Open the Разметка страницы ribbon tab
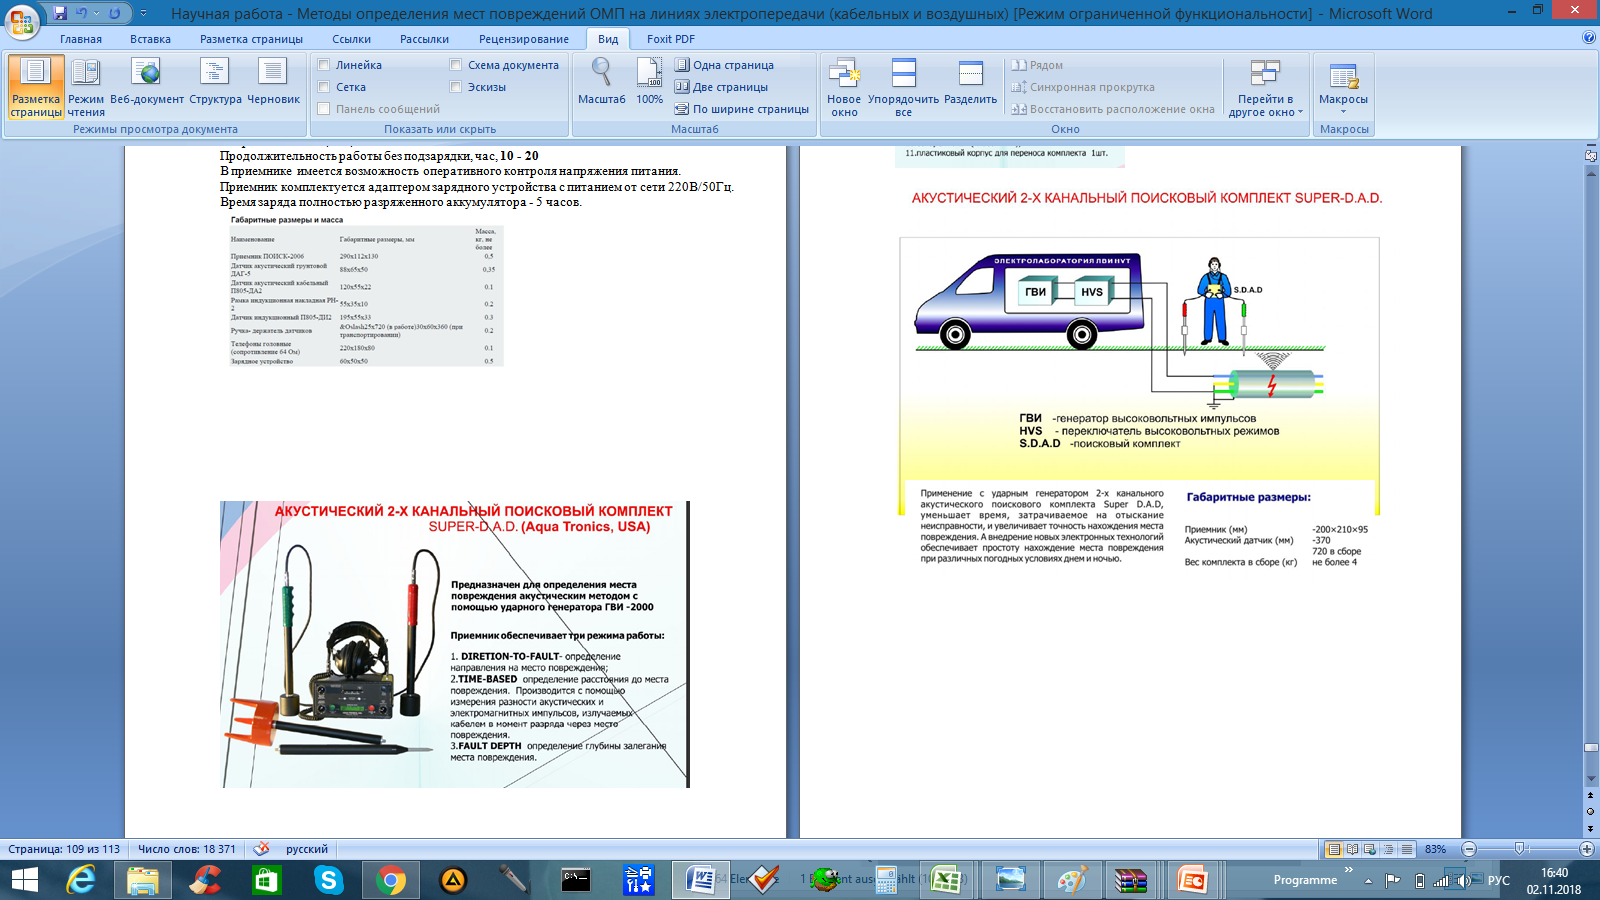This screenshot has height=900, width=1600. coord(251,39)
